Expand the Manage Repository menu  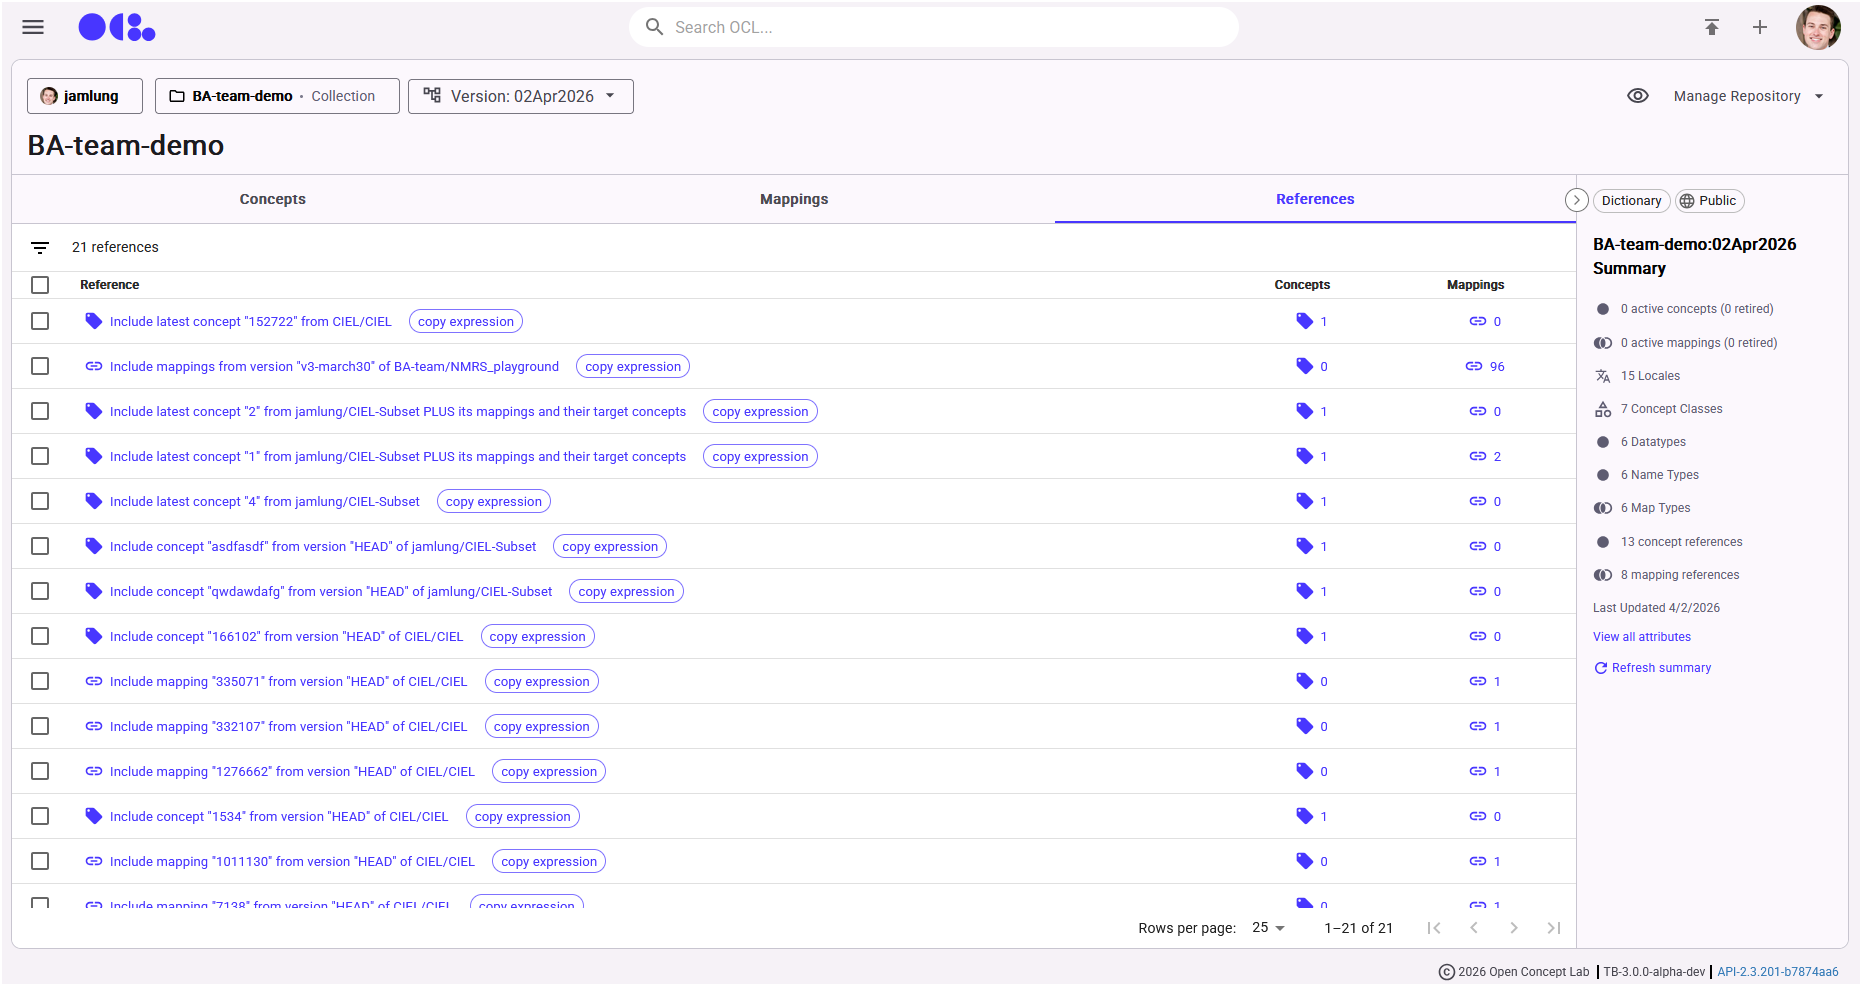click(1748, 96)
